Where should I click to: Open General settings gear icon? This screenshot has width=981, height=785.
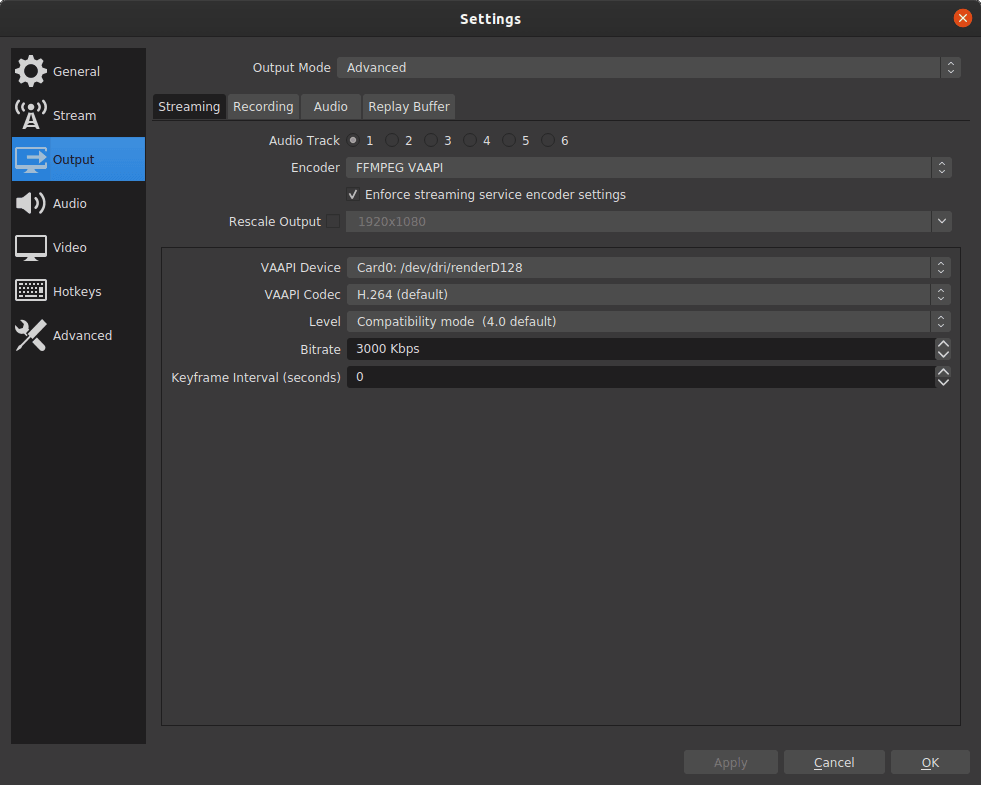[x=31, y=71]
